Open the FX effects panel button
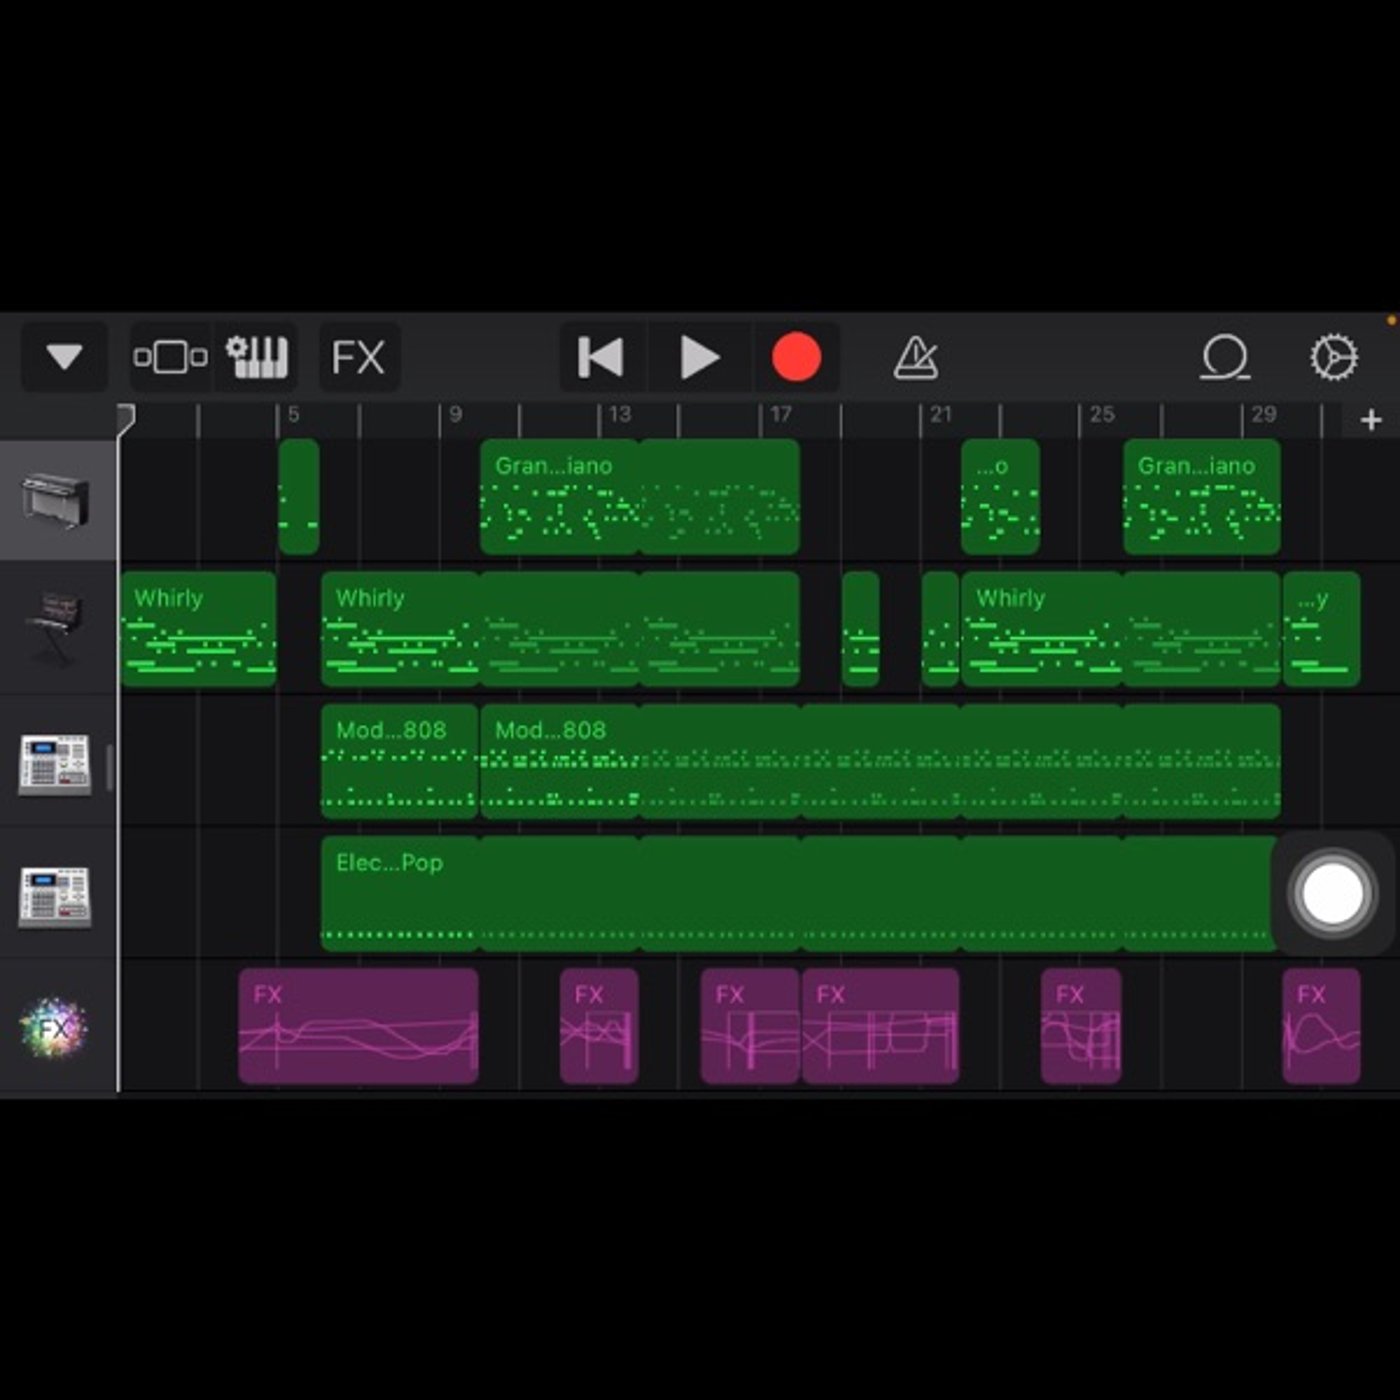1400x1400 pixels. [358, 357]
